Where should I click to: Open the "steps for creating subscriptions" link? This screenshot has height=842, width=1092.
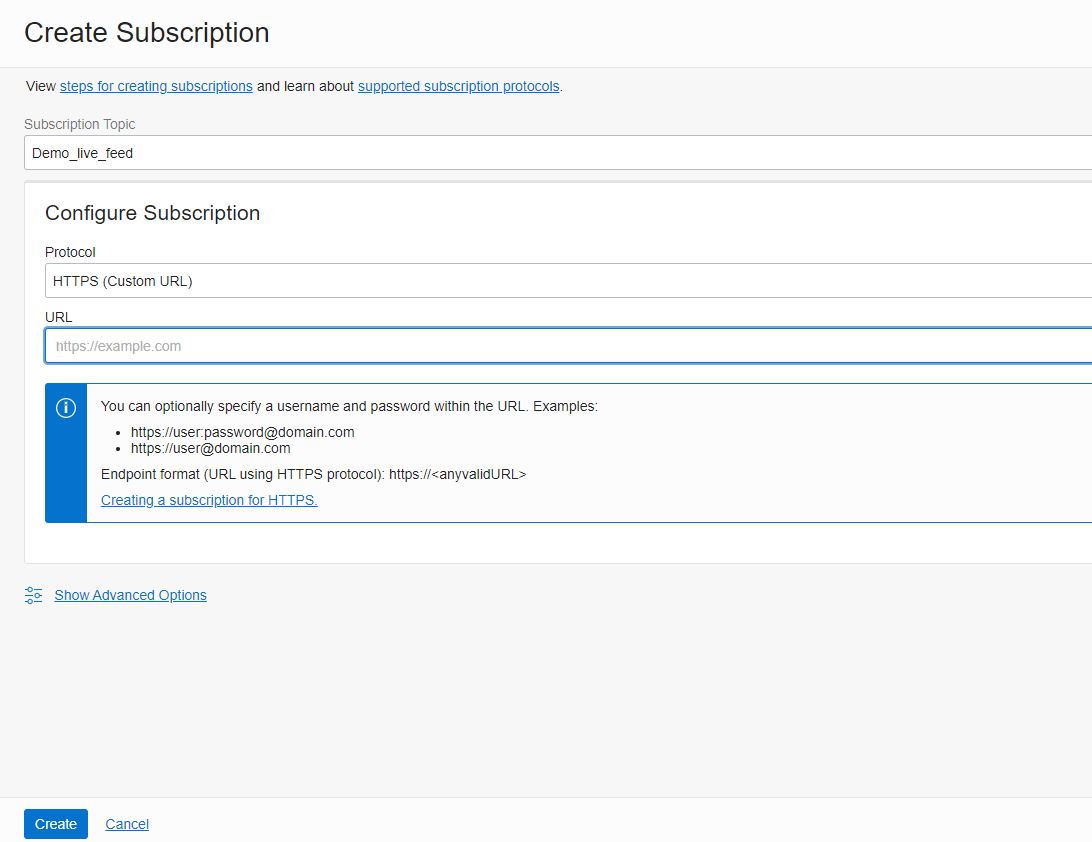pos(156,86)
